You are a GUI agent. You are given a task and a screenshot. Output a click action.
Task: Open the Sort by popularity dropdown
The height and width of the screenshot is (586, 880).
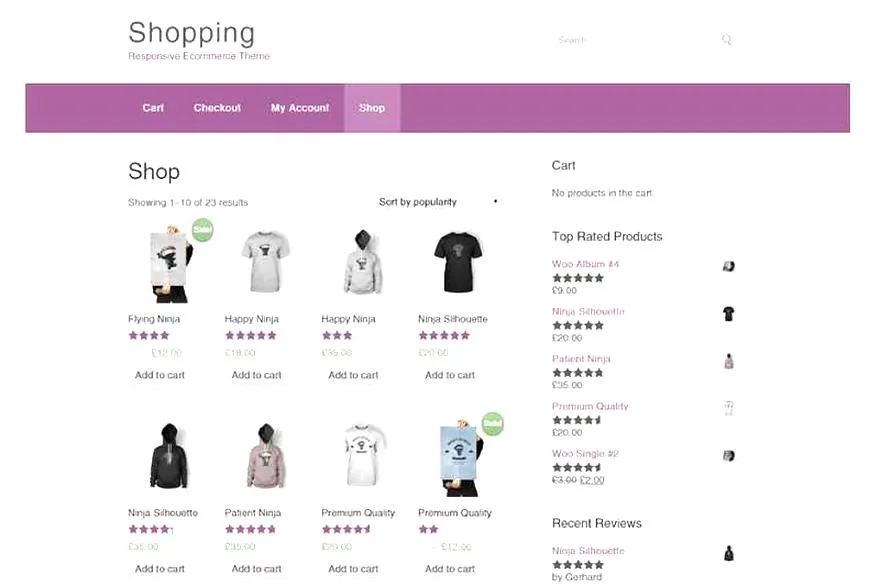437,202
